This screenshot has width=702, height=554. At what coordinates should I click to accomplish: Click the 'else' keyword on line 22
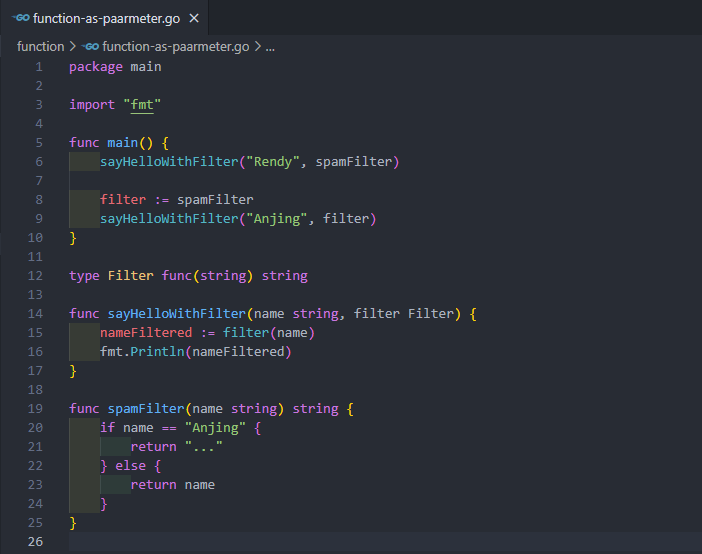point(130,466)
